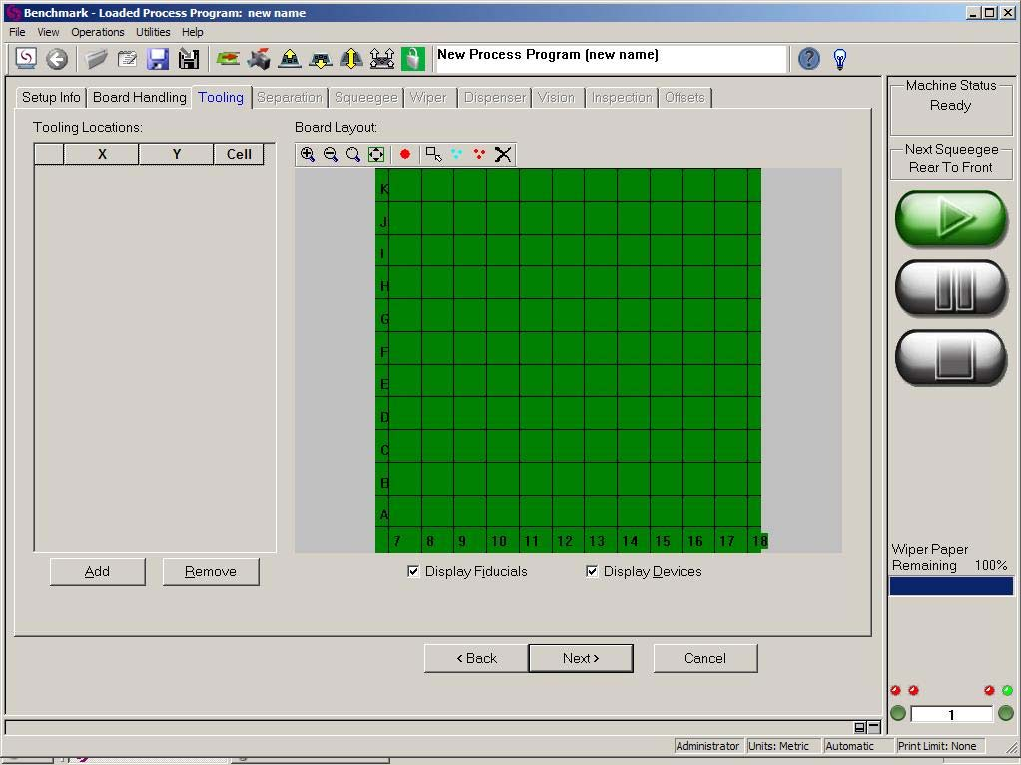Click the monitor logo icon in toolbar
Image resolution: width=1021 pixels, height=765 pixels.
pyautogui.click(x=26, y=59)
